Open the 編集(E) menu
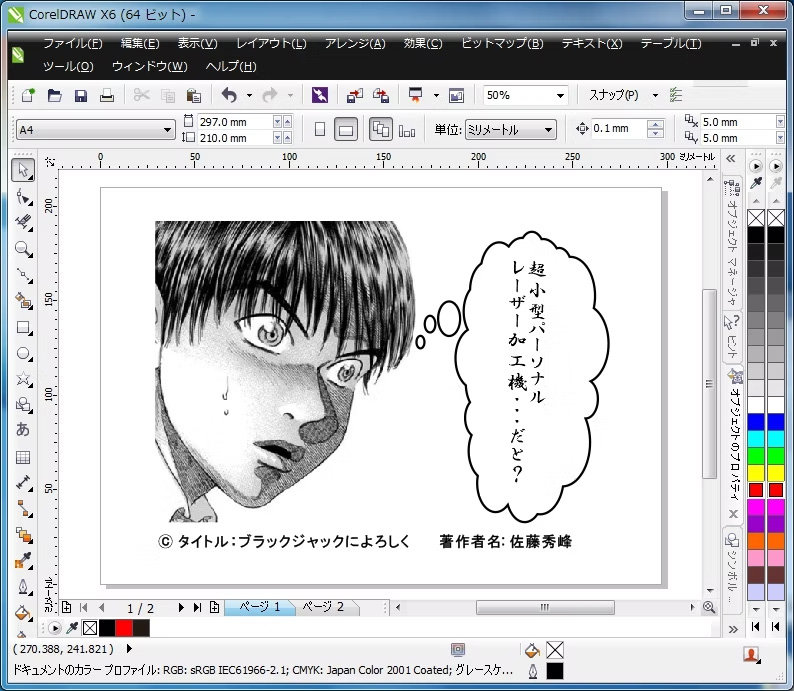The width and height of the screenshot is (794, 691). click(x=140, y=44)
